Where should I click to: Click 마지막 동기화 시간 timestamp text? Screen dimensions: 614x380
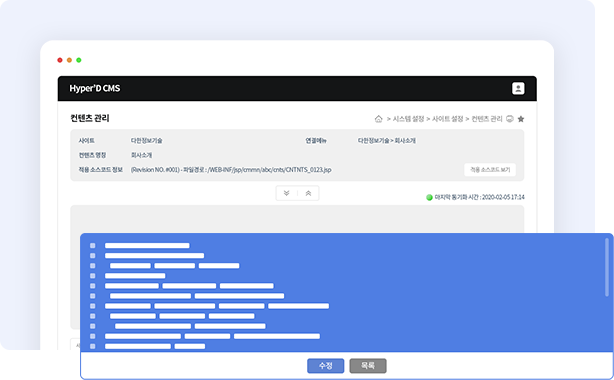point(479,197)
